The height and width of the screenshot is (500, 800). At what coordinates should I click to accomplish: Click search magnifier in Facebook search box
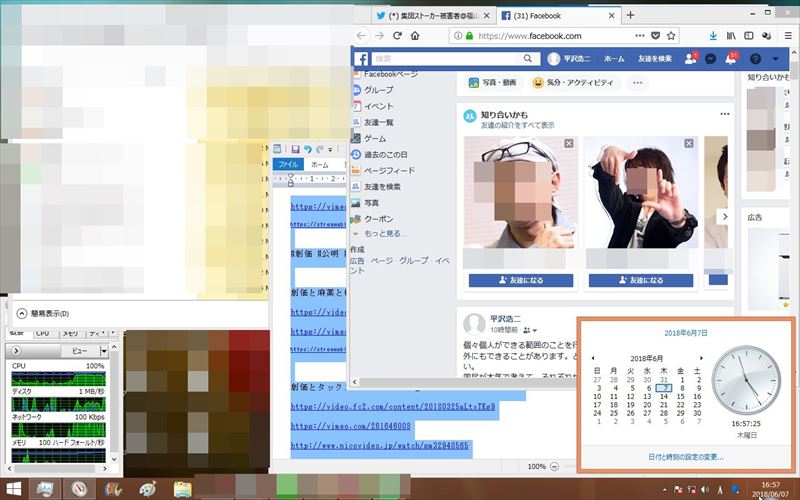pyautogui.click(x=528, y=59)
